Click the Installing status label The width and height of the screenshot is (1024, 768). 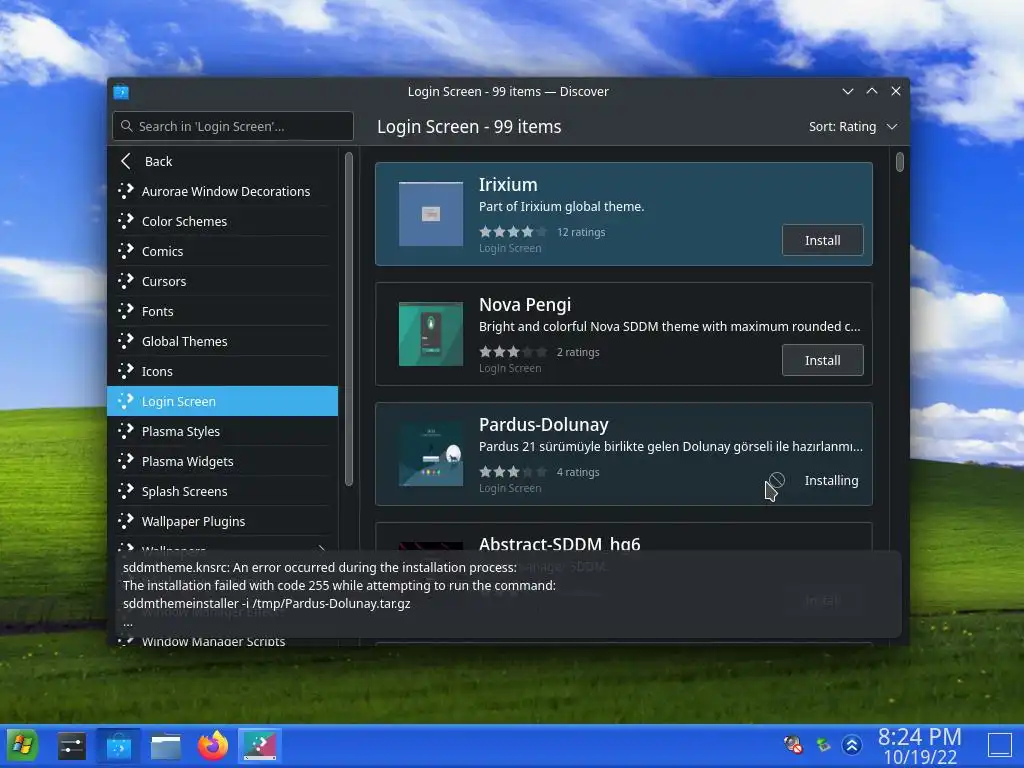click(x=831, y=481)
